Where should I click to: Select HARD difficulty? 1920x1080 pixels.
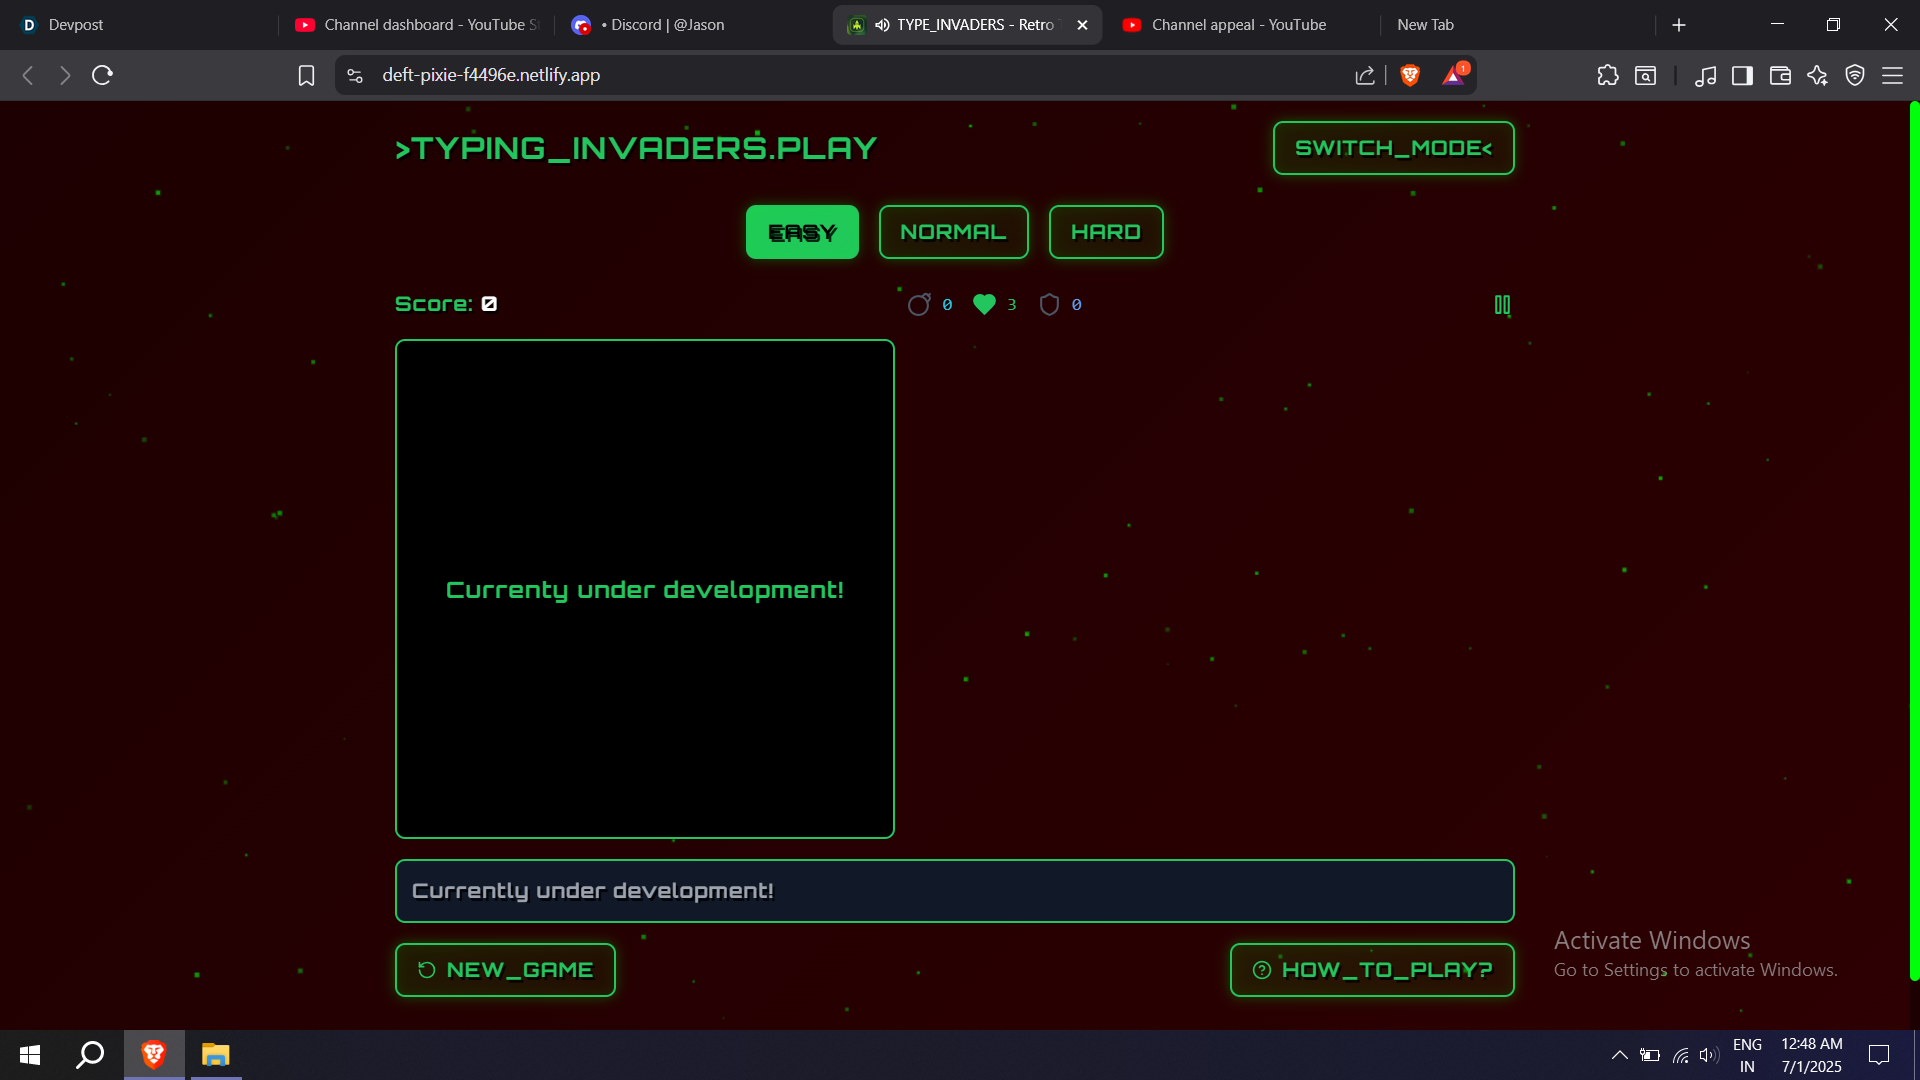point(1106,232)
